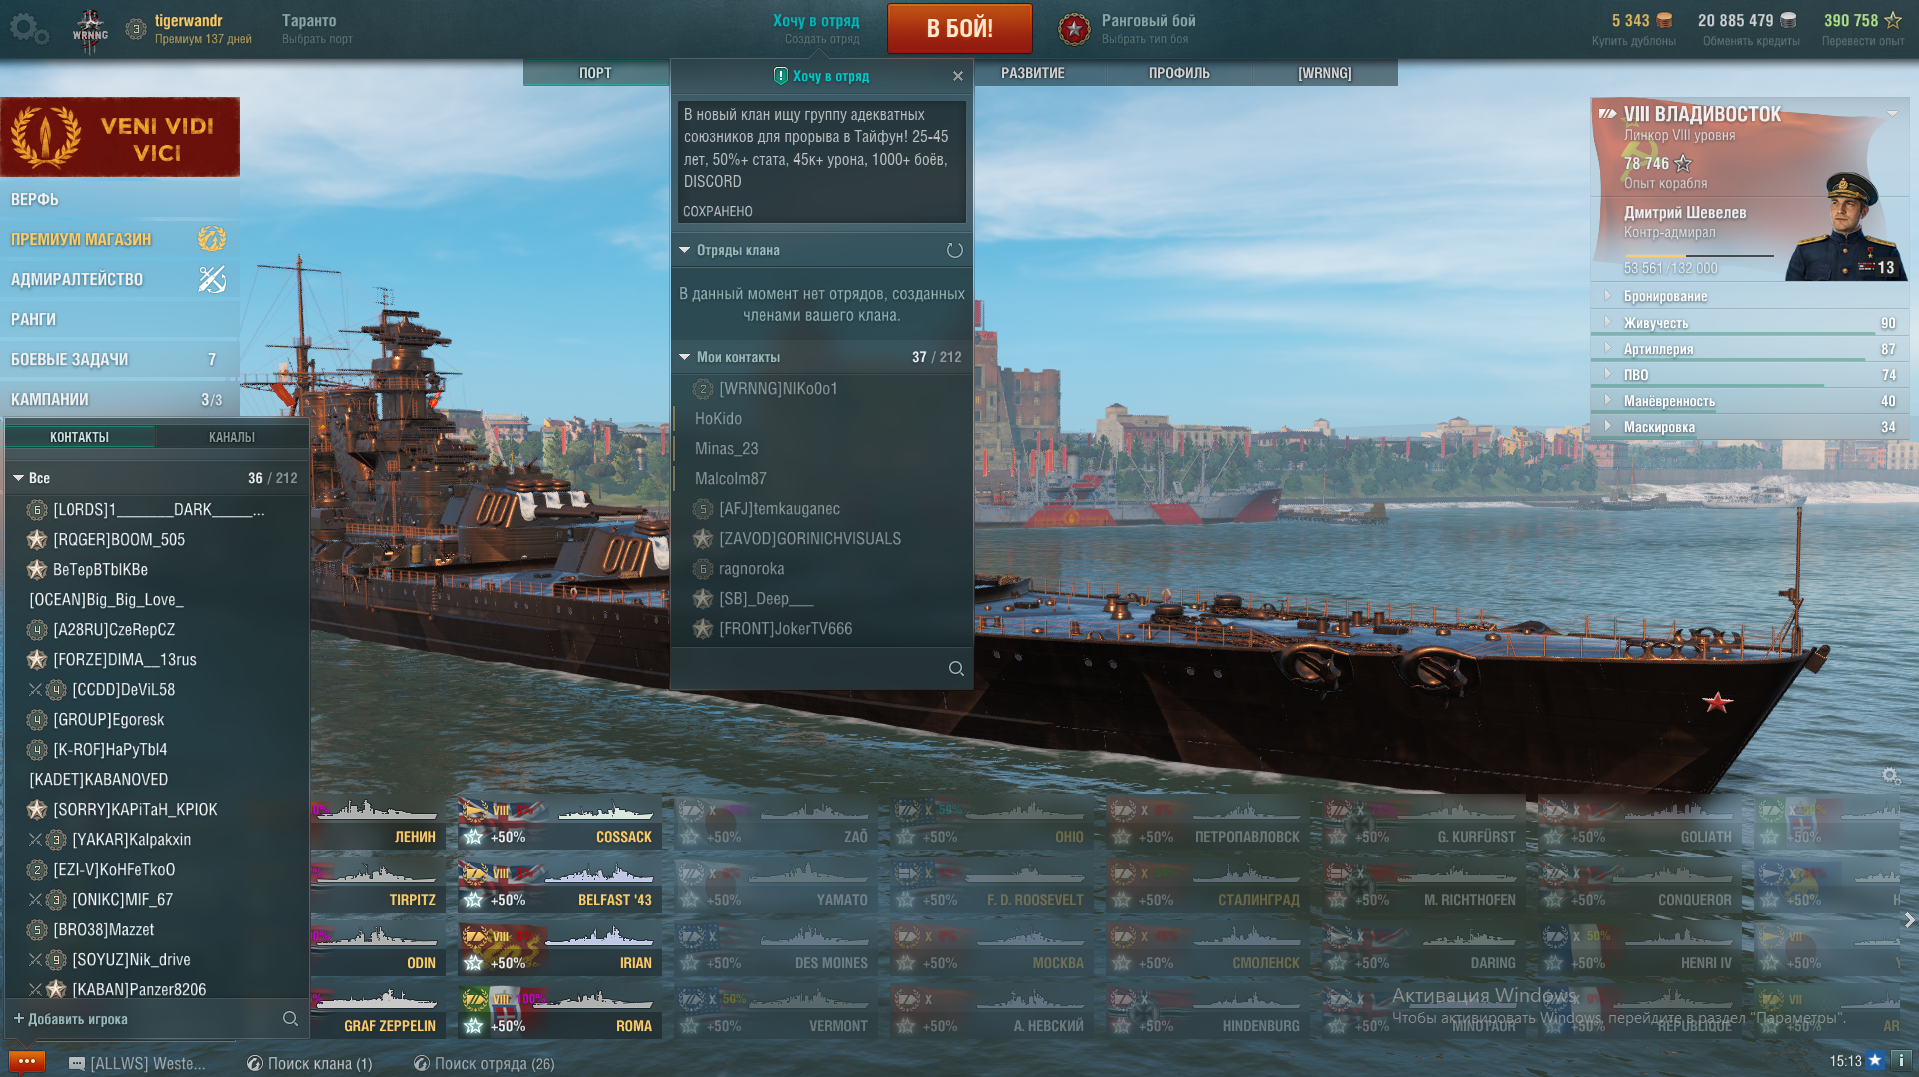Collapse the Мои контакты section
Viewport: 1919px width, 1077px height.
point(685,357)
